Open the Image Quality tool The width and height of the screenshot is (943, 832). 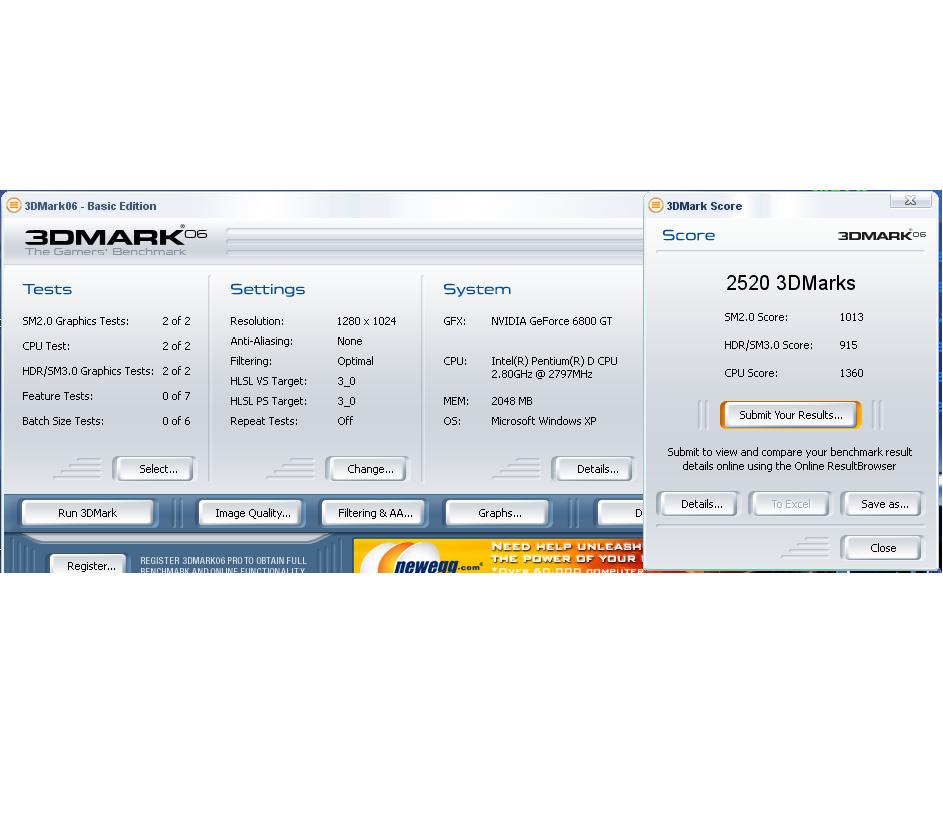[x=251, y=513]
